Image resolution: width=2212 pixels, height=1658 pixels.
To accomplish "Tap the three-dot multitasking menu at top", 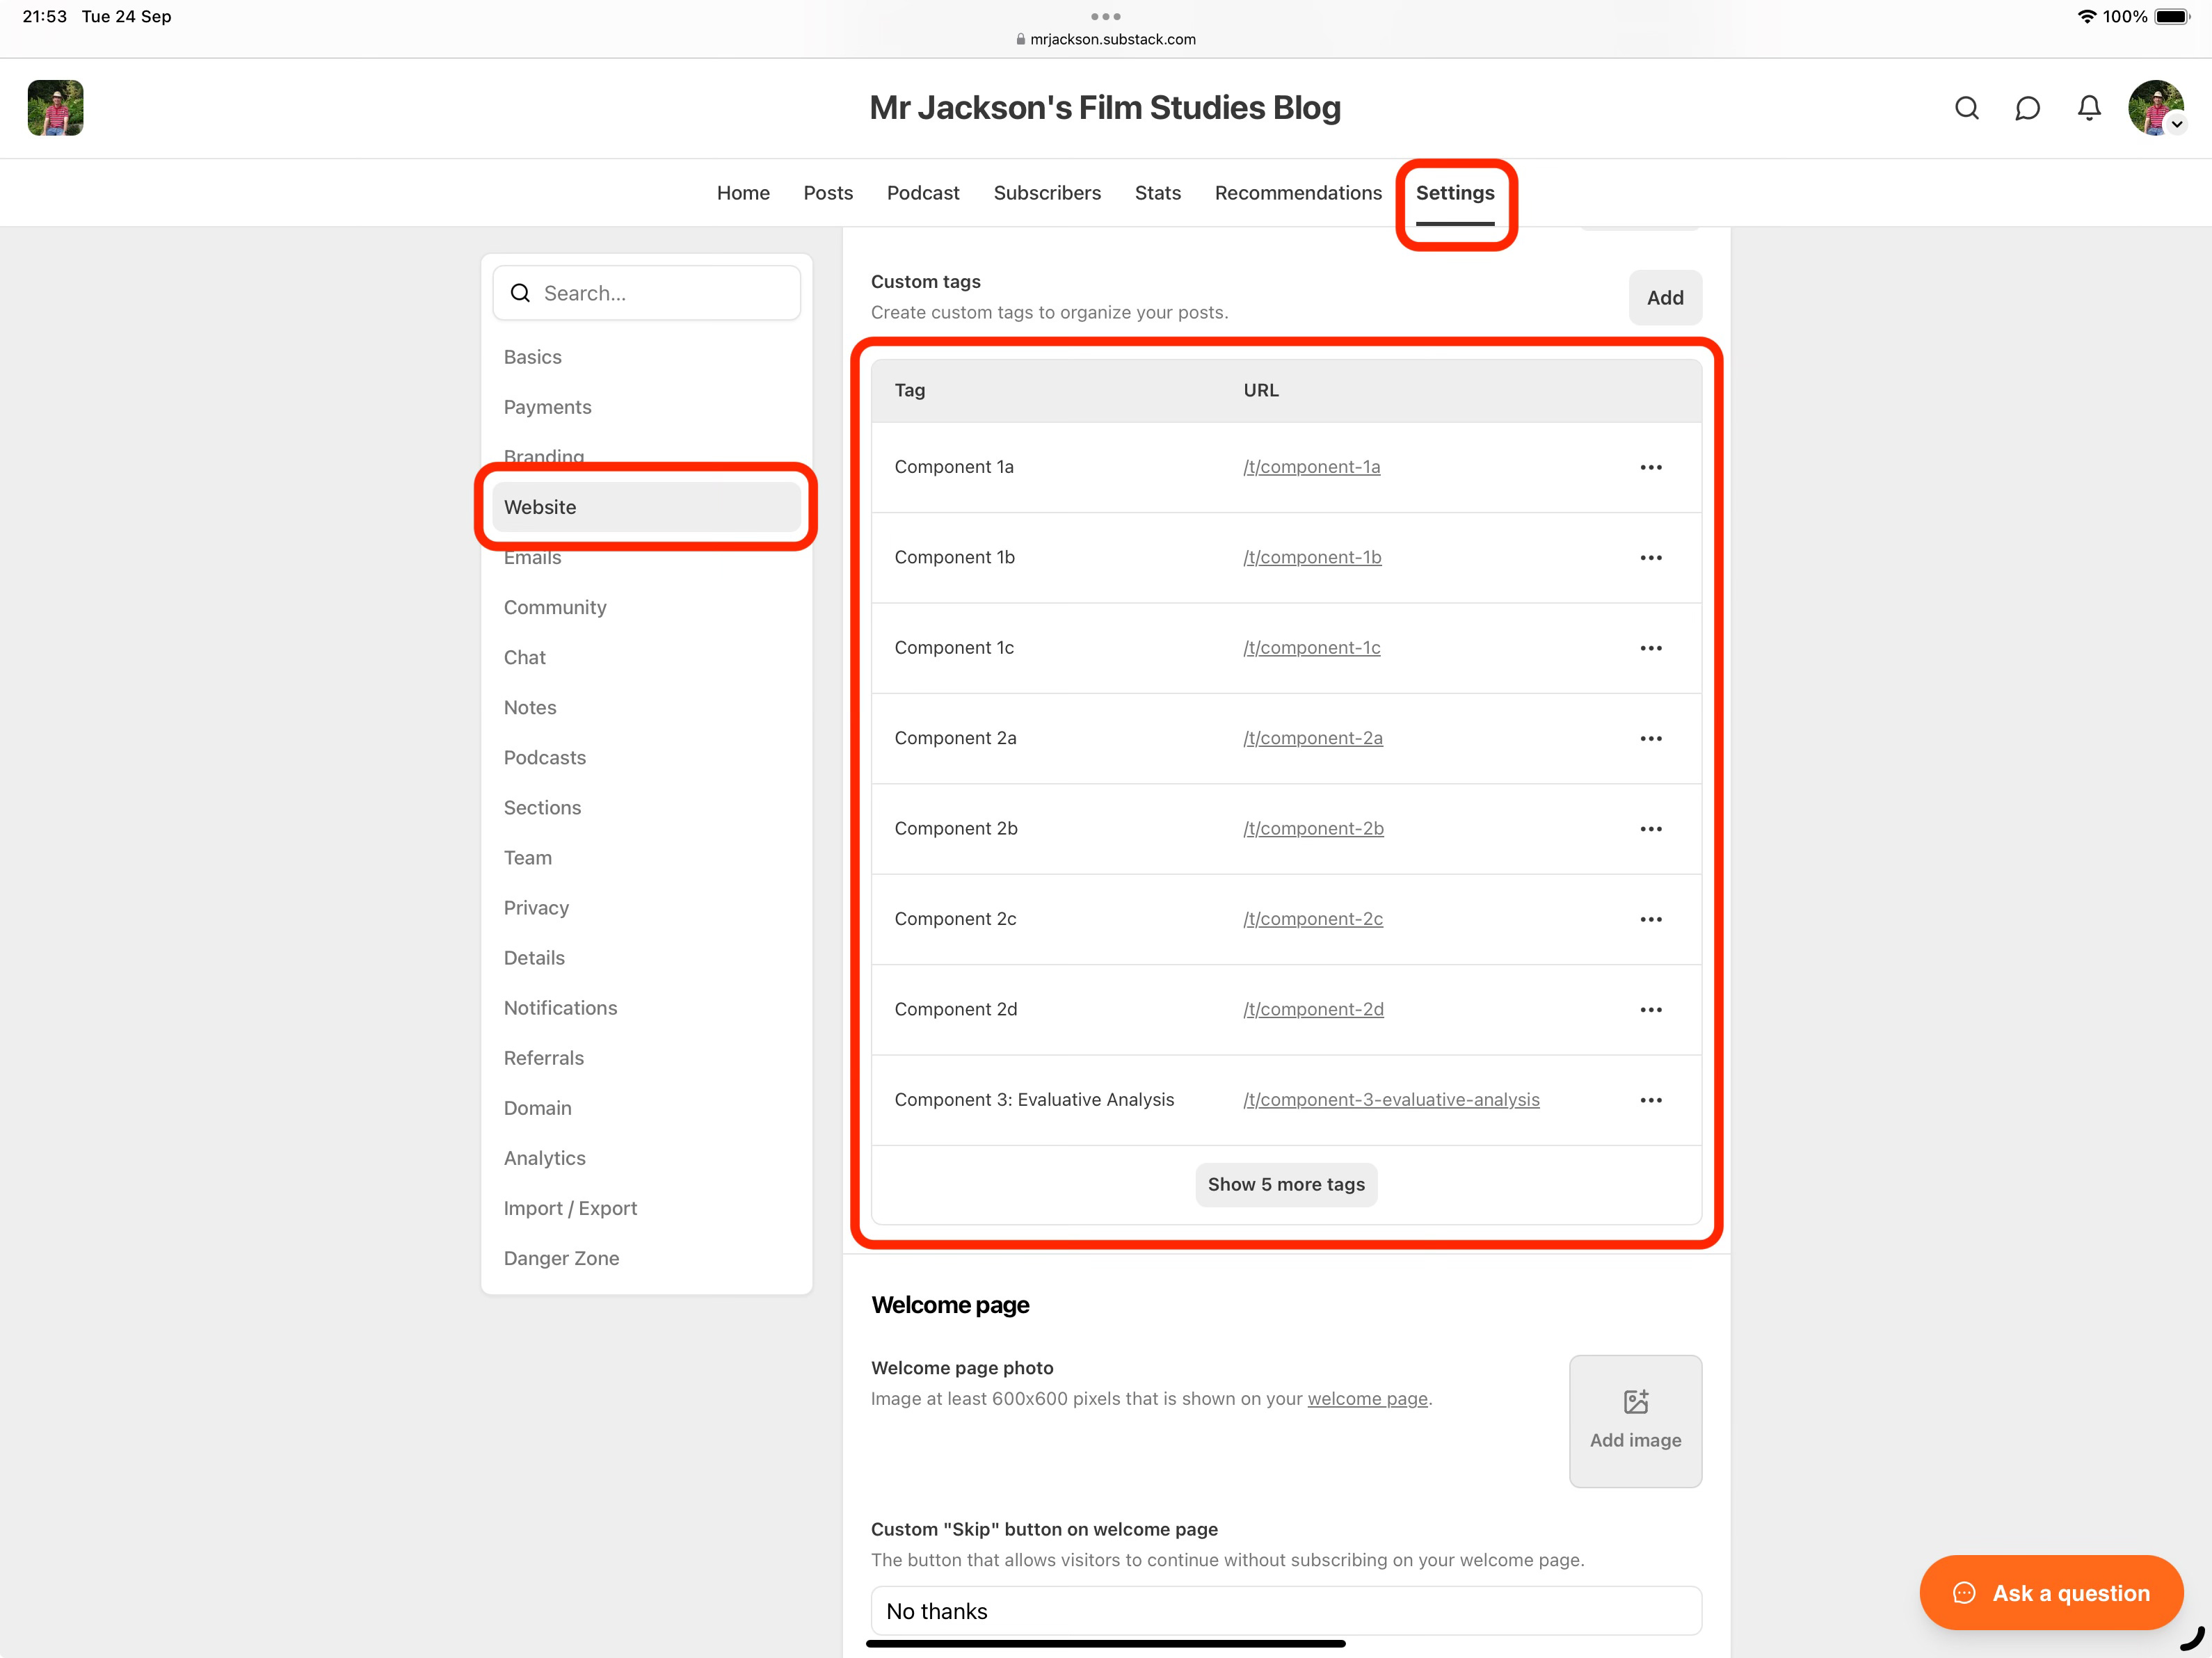I will click(1105, 16).
